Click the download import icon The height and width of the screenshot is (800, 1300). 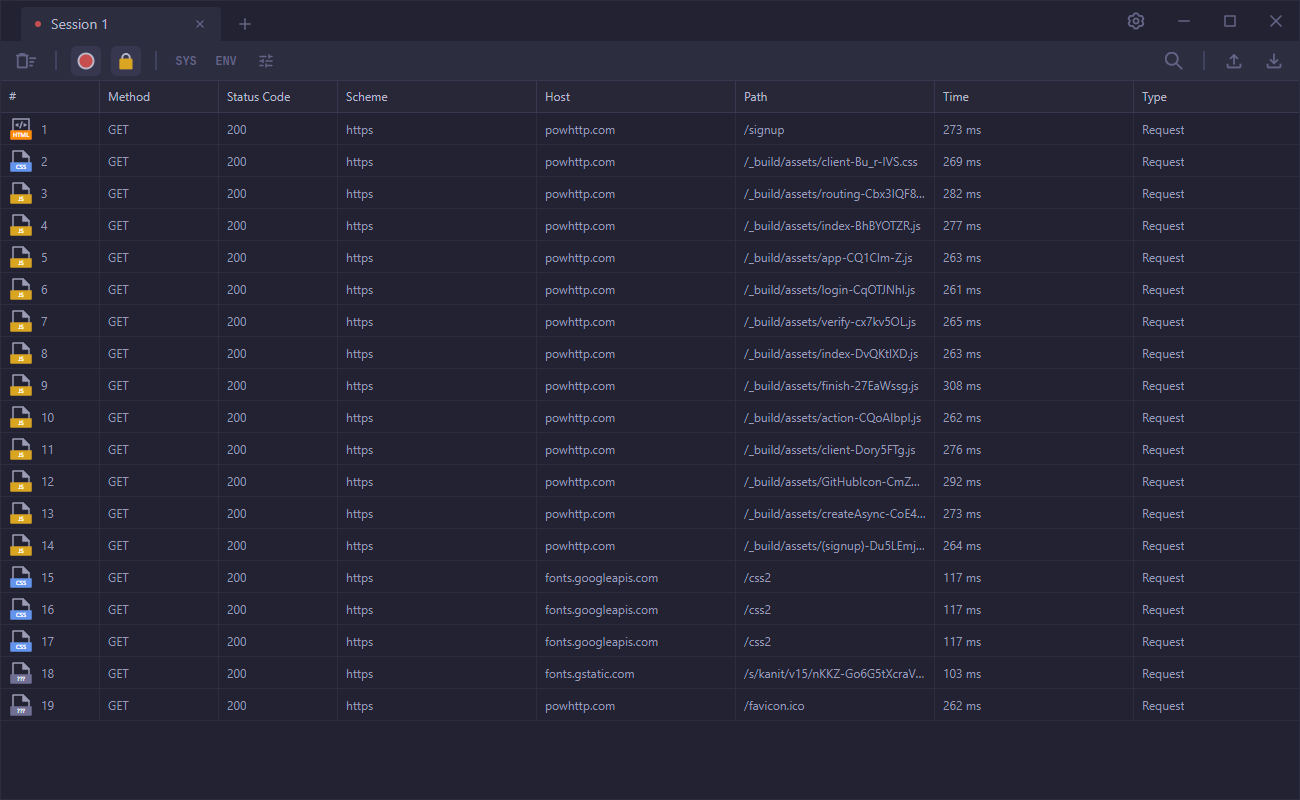click(x=1274, y=61)
